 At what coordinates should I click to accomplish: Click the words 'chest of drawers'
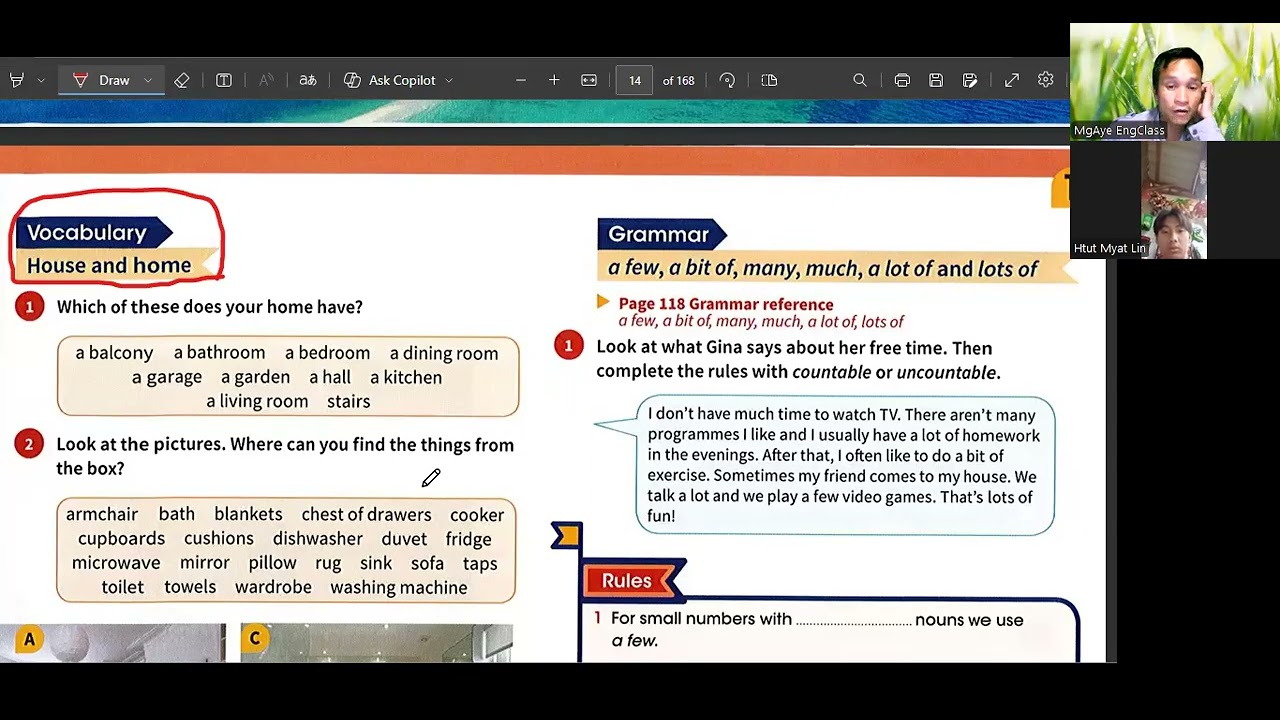(x=366, y=514)
